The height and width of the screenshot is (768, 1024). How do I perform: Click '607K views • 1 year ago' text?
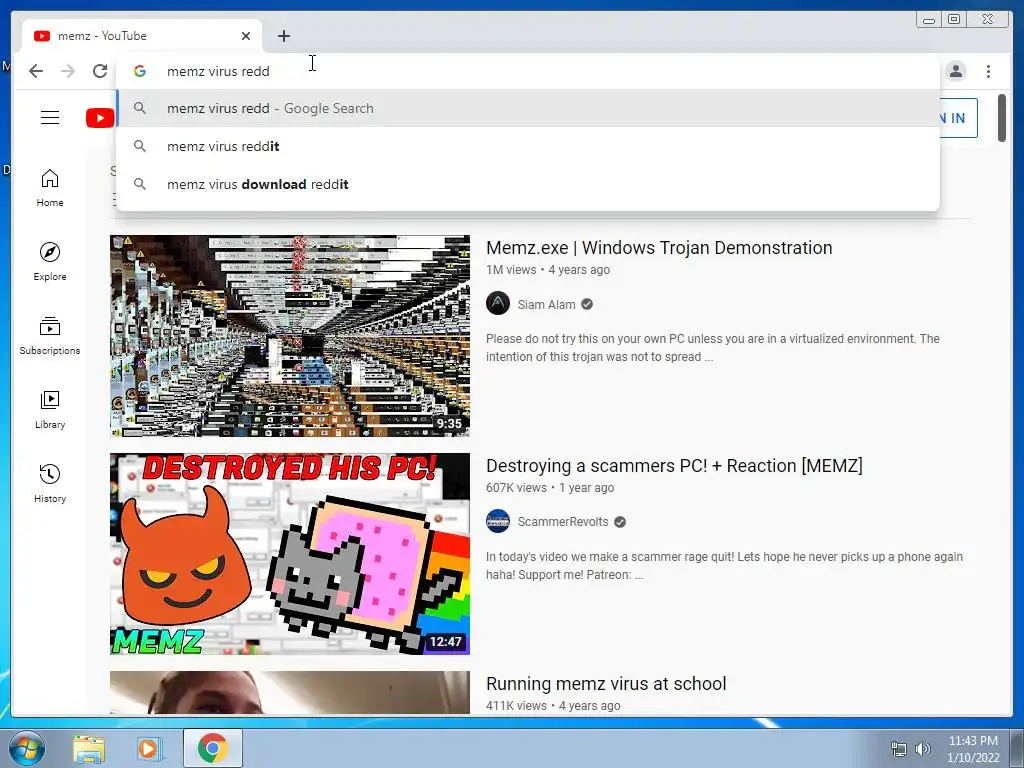pos(550,488)
